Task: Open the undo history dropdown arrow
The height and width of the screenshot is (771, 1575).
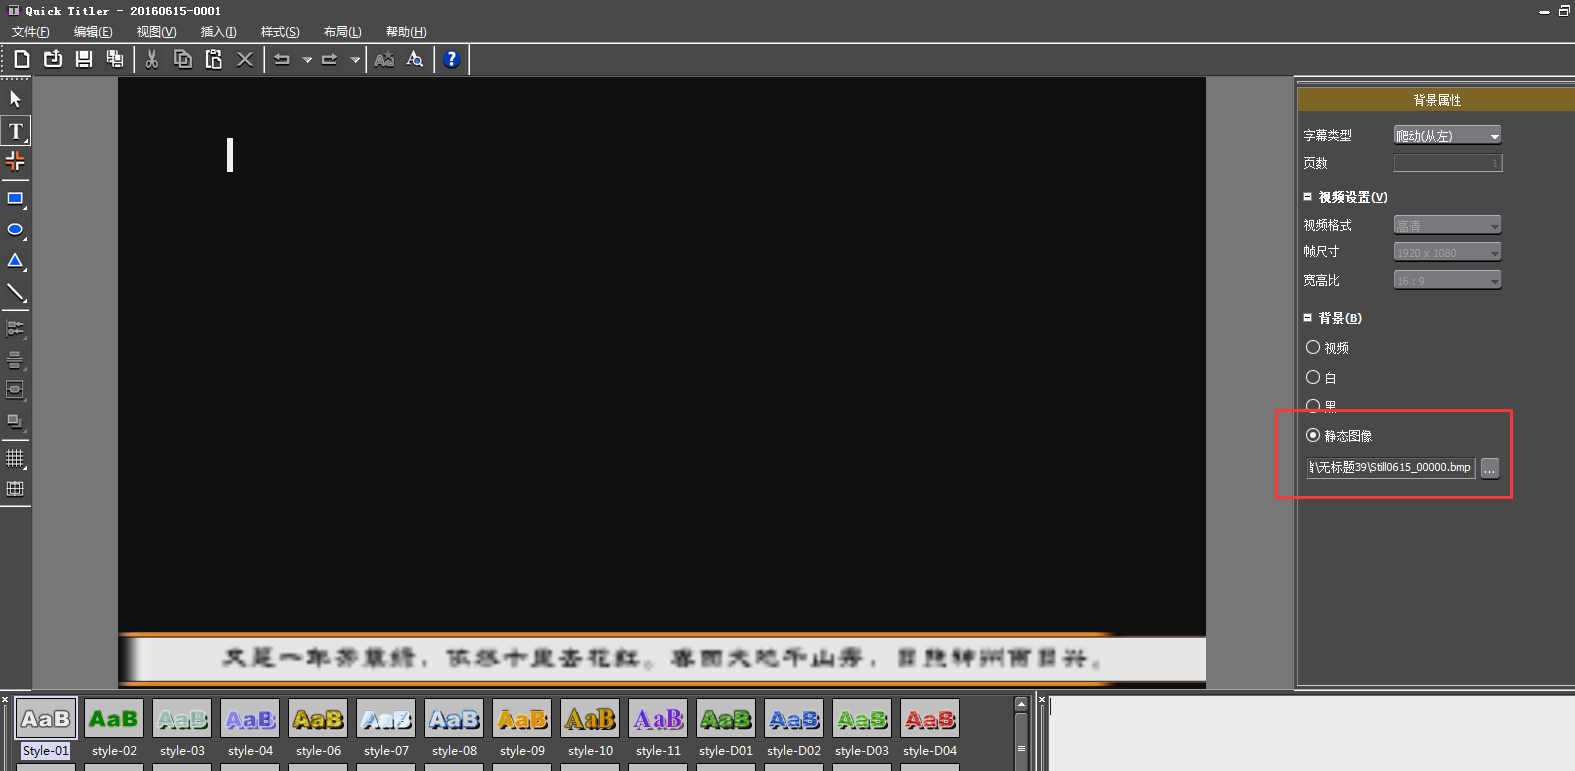Action: [307, 60]
